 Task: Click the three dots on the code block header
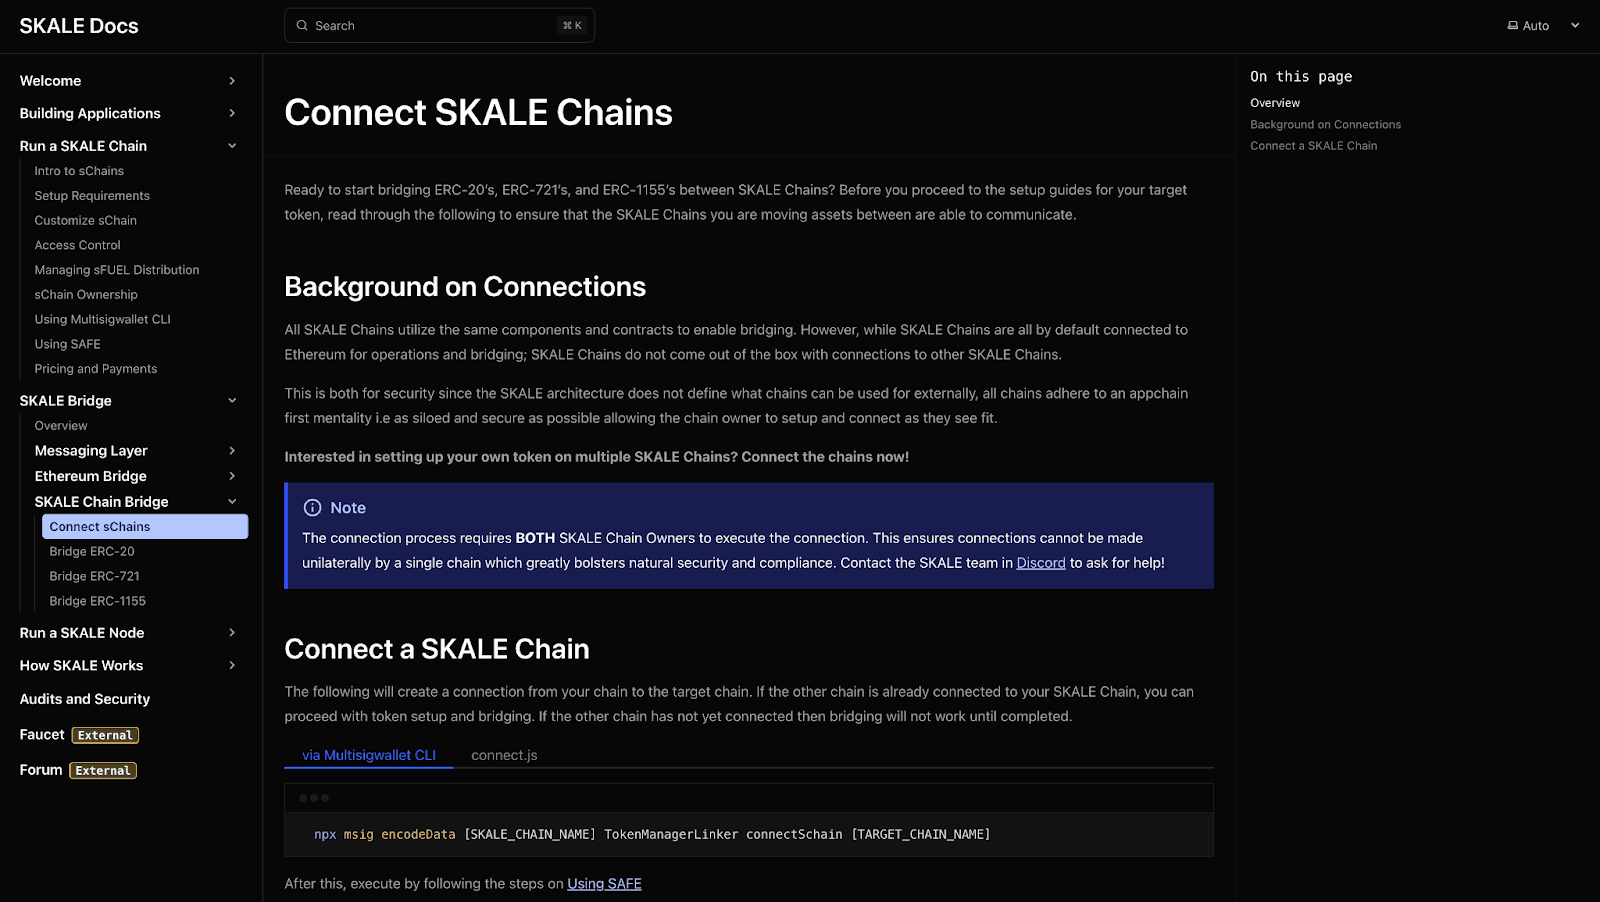coord(314,797)
